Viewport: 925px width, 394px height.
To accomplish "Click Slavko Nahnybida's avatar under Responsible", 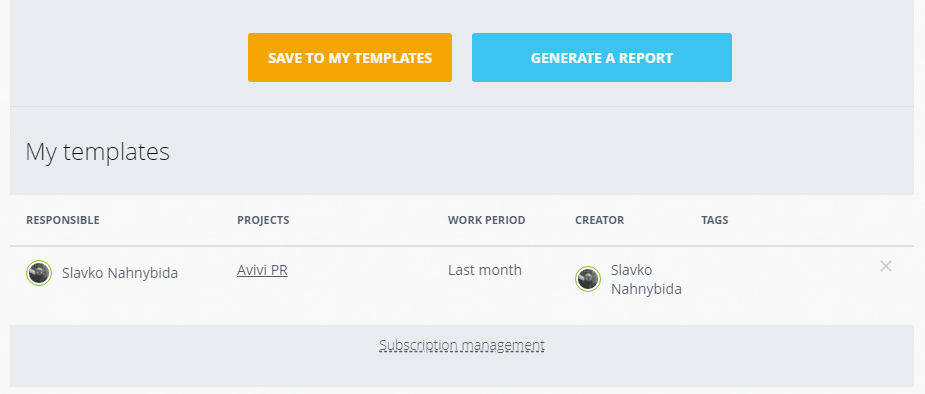I will coord(39,273).
